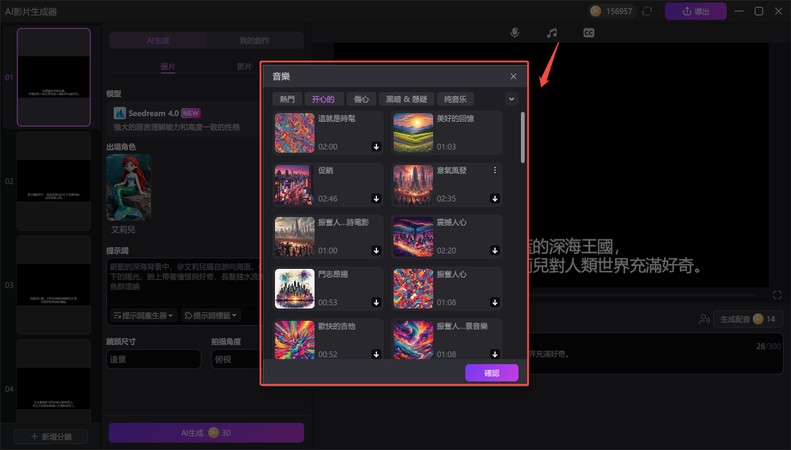791x450 pixels.
Task: Download the 震撼人心 track
Action: (495, 251)
